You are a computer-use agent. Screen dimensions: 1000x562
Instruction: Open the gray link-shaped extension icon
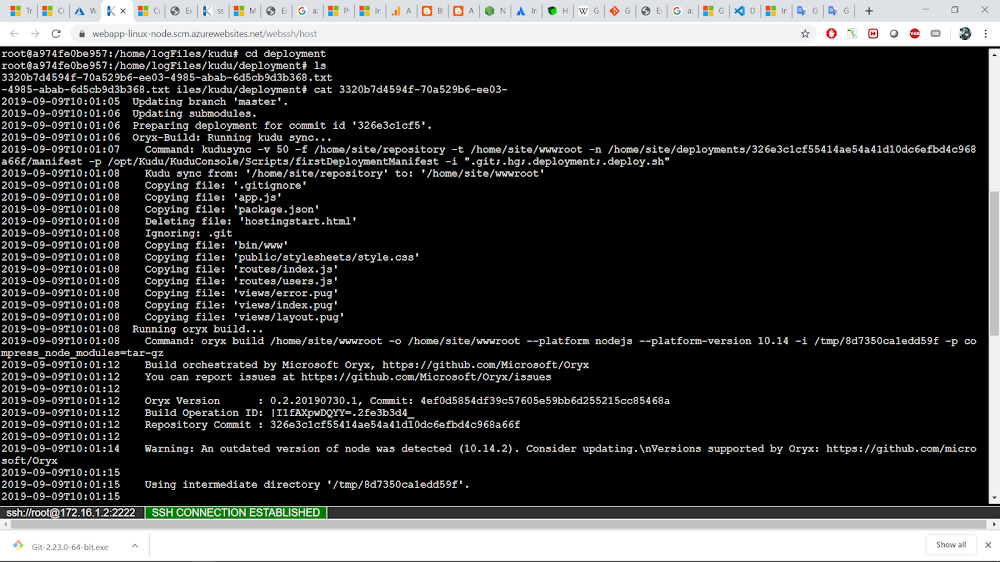[936, 34]
